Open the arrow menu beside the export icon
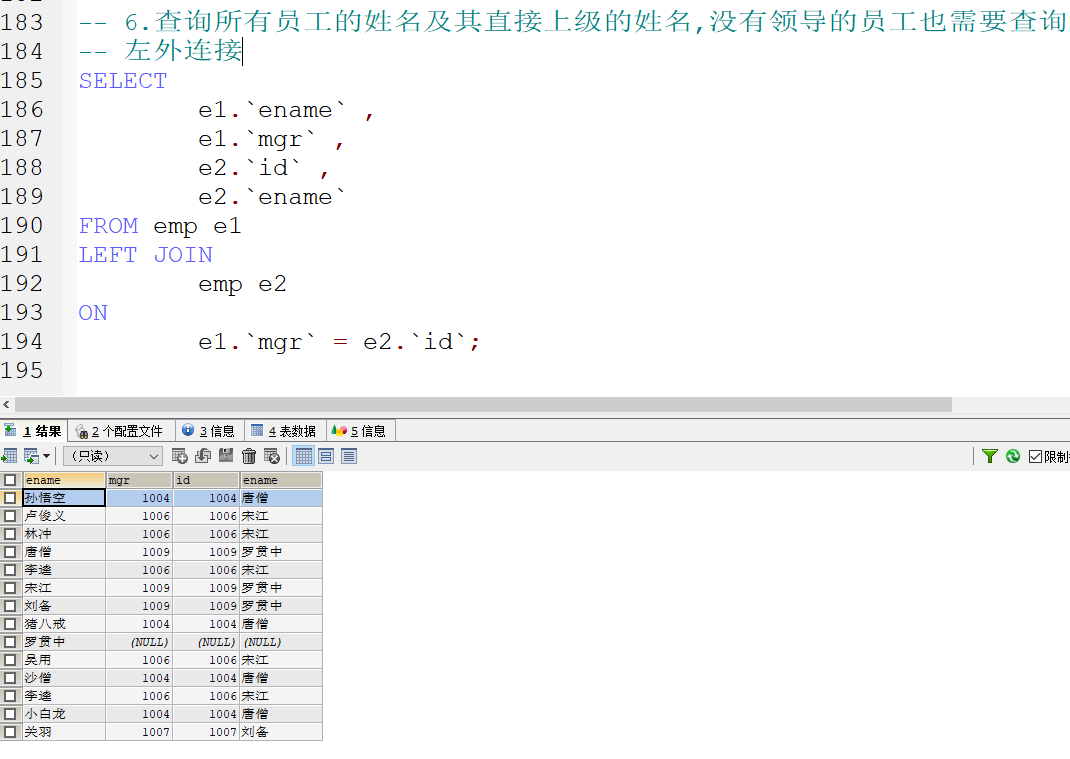The image size is (1070, 759). [45, 456]
